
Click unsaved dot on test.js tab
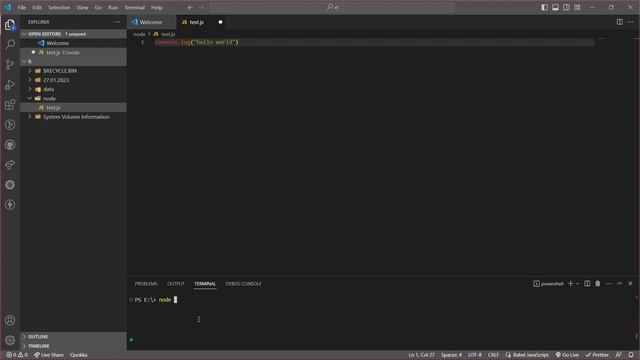tap(220, 22)
